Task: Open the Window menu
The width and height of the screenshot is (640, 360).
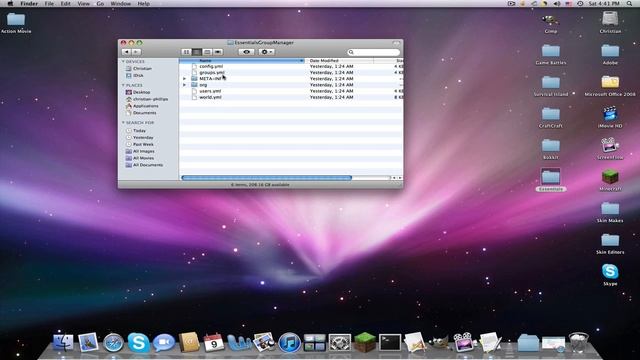Action: click(x=121, y=3)
